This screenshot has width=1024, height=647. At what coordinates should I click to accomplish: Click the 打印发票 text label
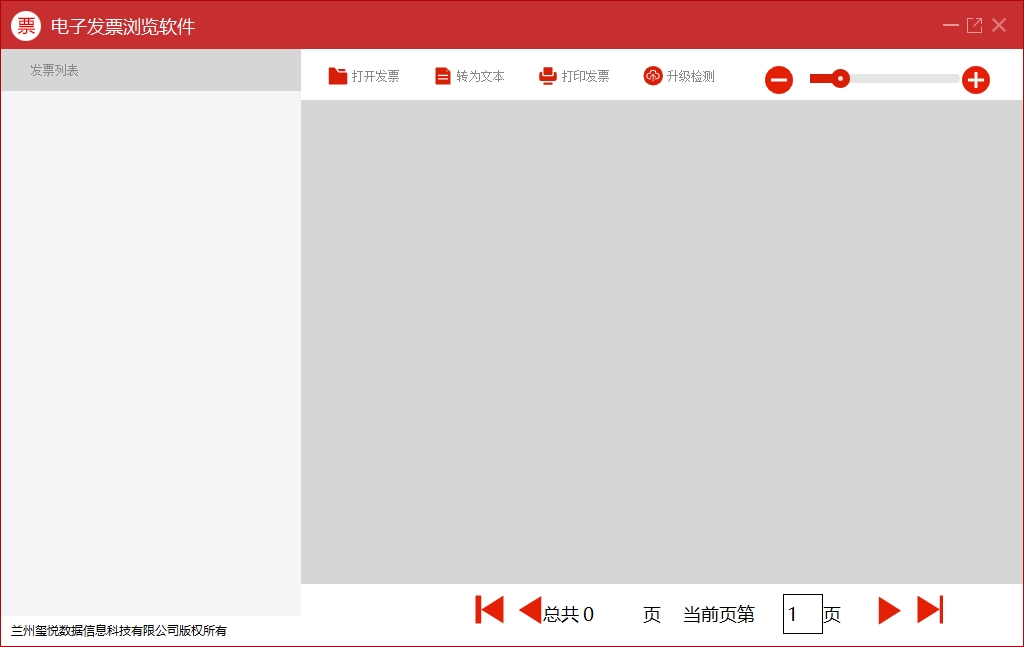click(x=585, y=76)
